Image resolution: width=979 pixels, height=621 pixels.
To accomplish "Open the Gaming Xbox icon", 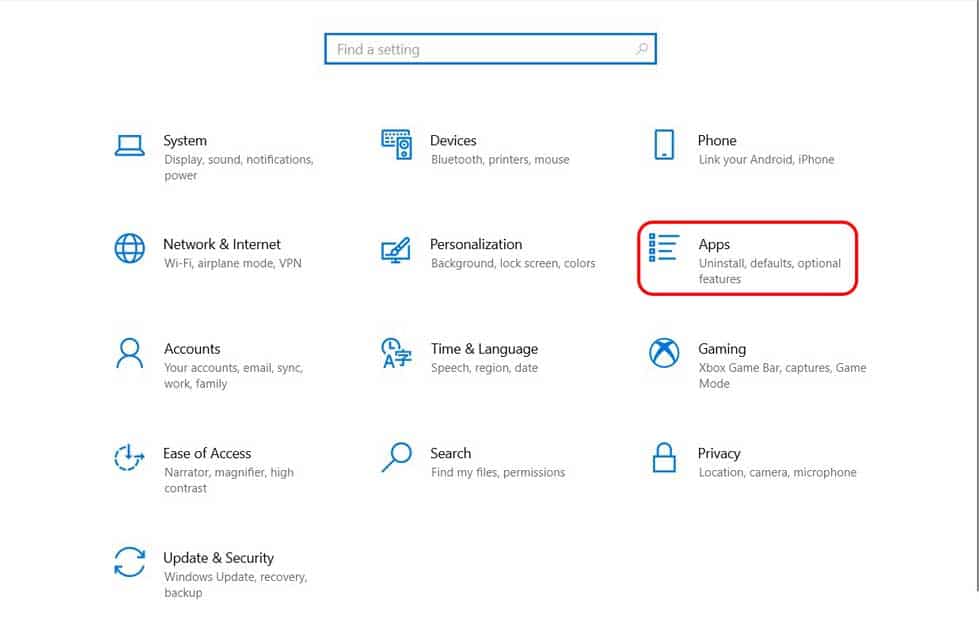I will point(664,353).
